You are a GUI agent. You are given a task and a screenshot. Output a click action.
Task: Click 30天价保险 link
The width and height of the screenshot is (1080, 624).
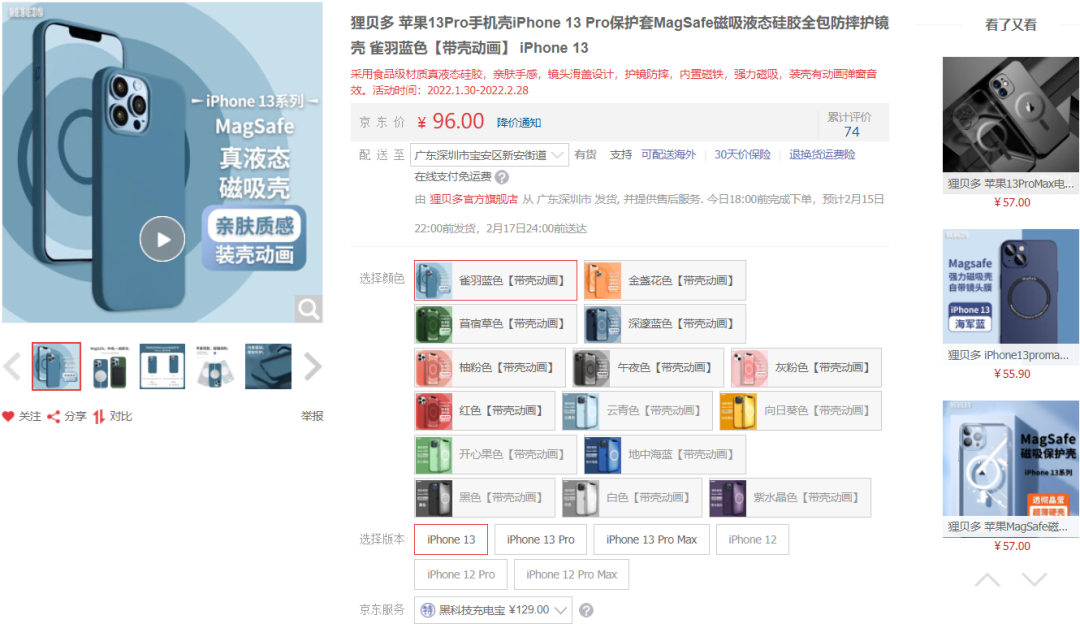[742, 154]
